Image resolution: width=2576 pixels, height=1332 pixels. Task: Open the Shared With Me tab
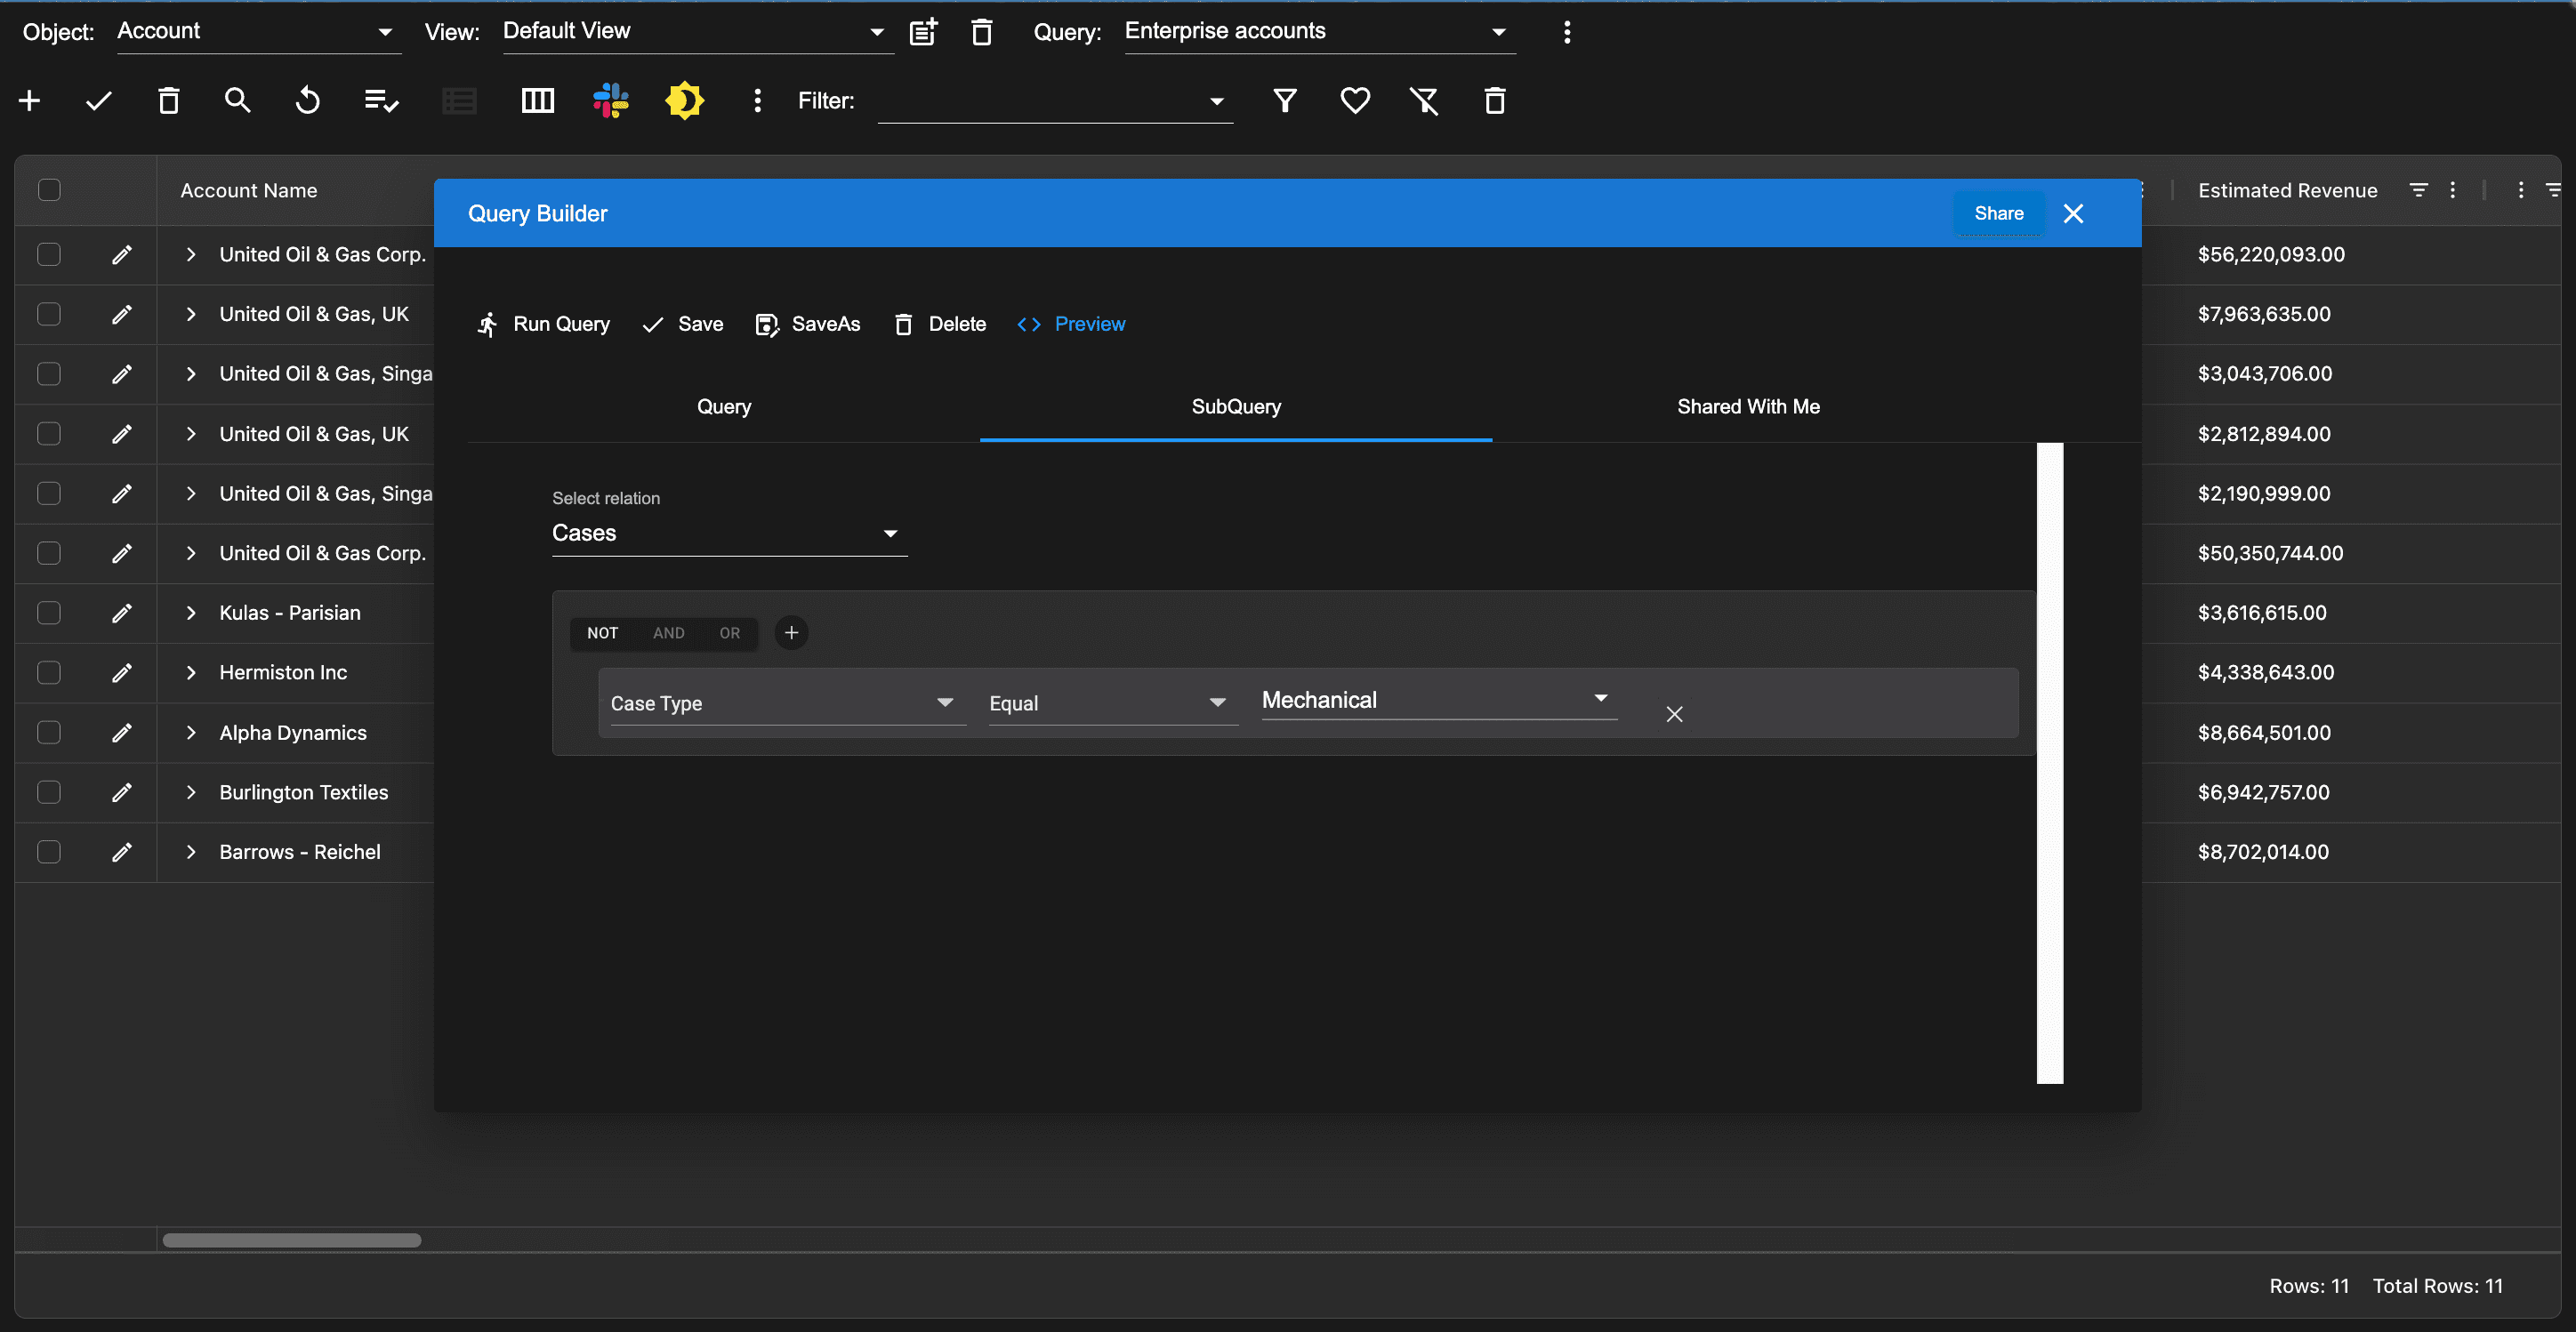pos(1747,407)
